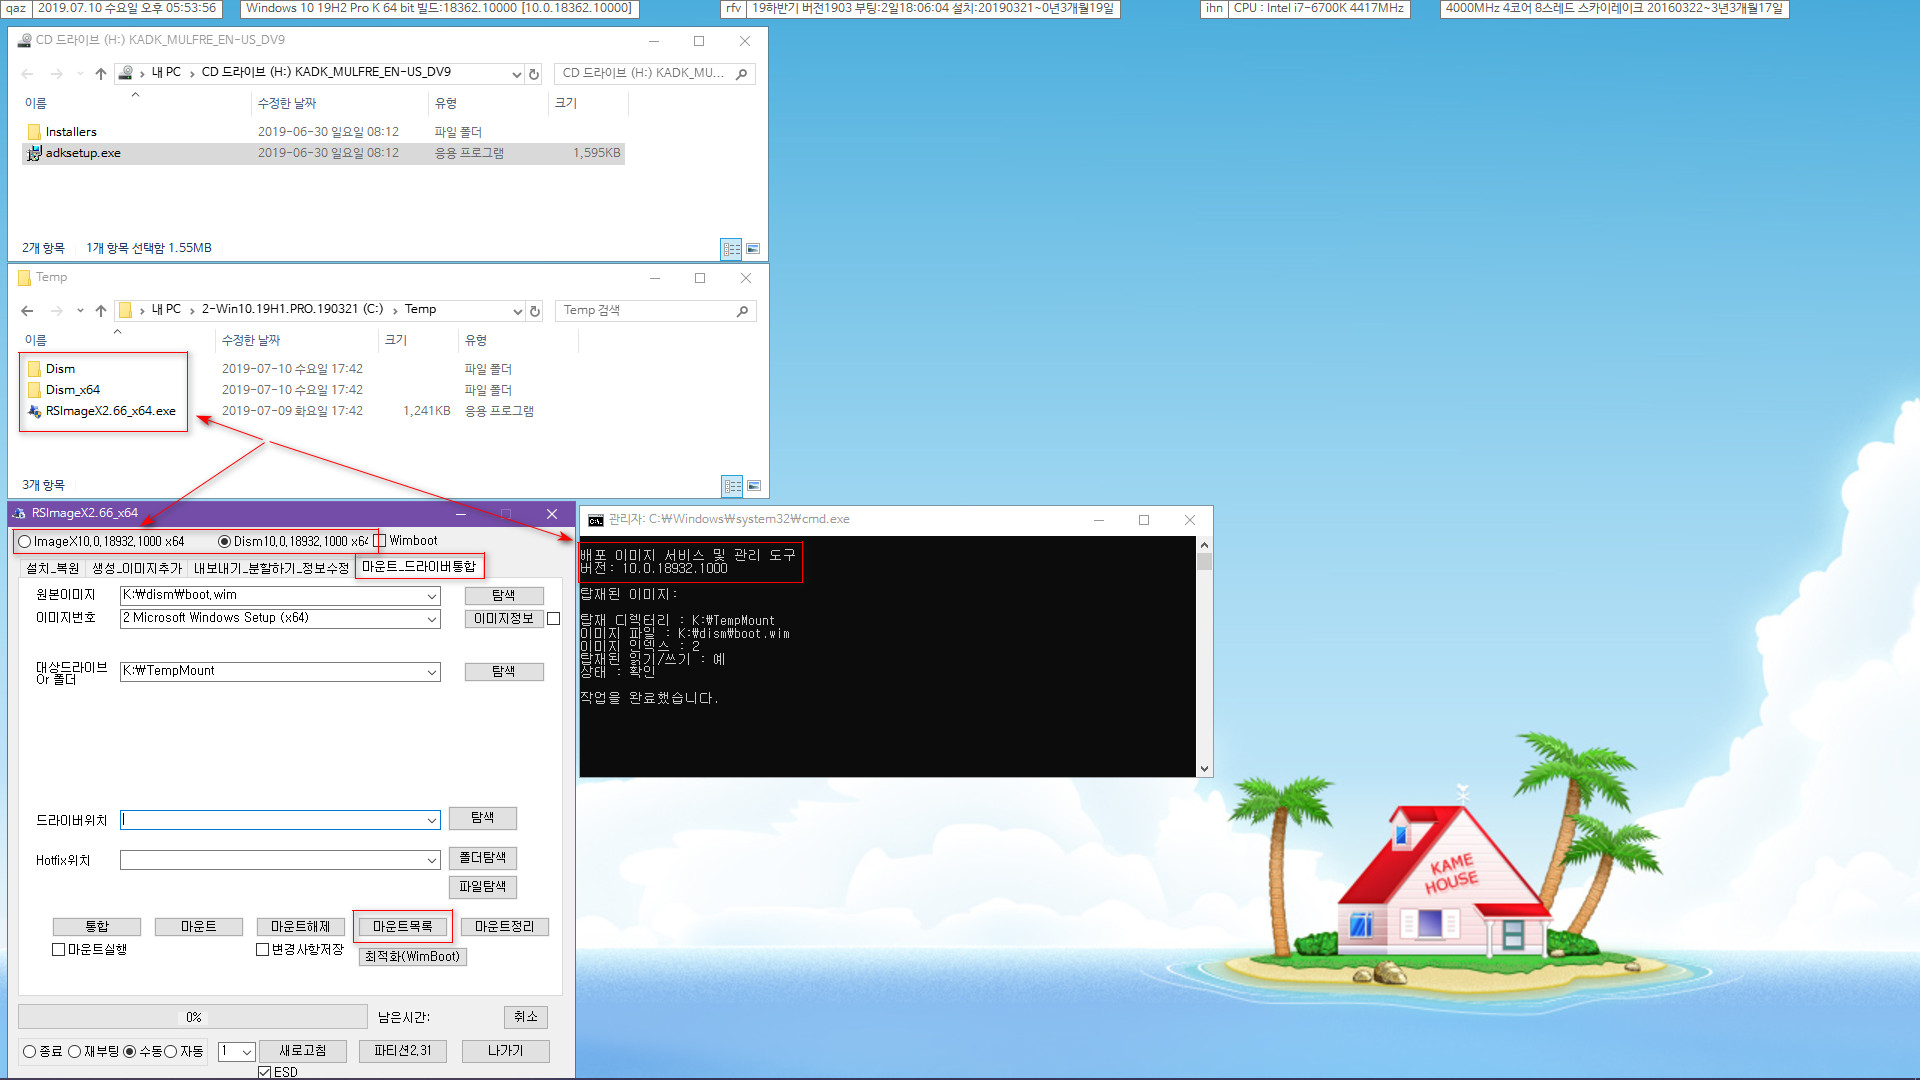The width and height of the screenshot is (1920, 1080).
Task: Select the 종료 radio button
Action: [x=30, y=1052]
